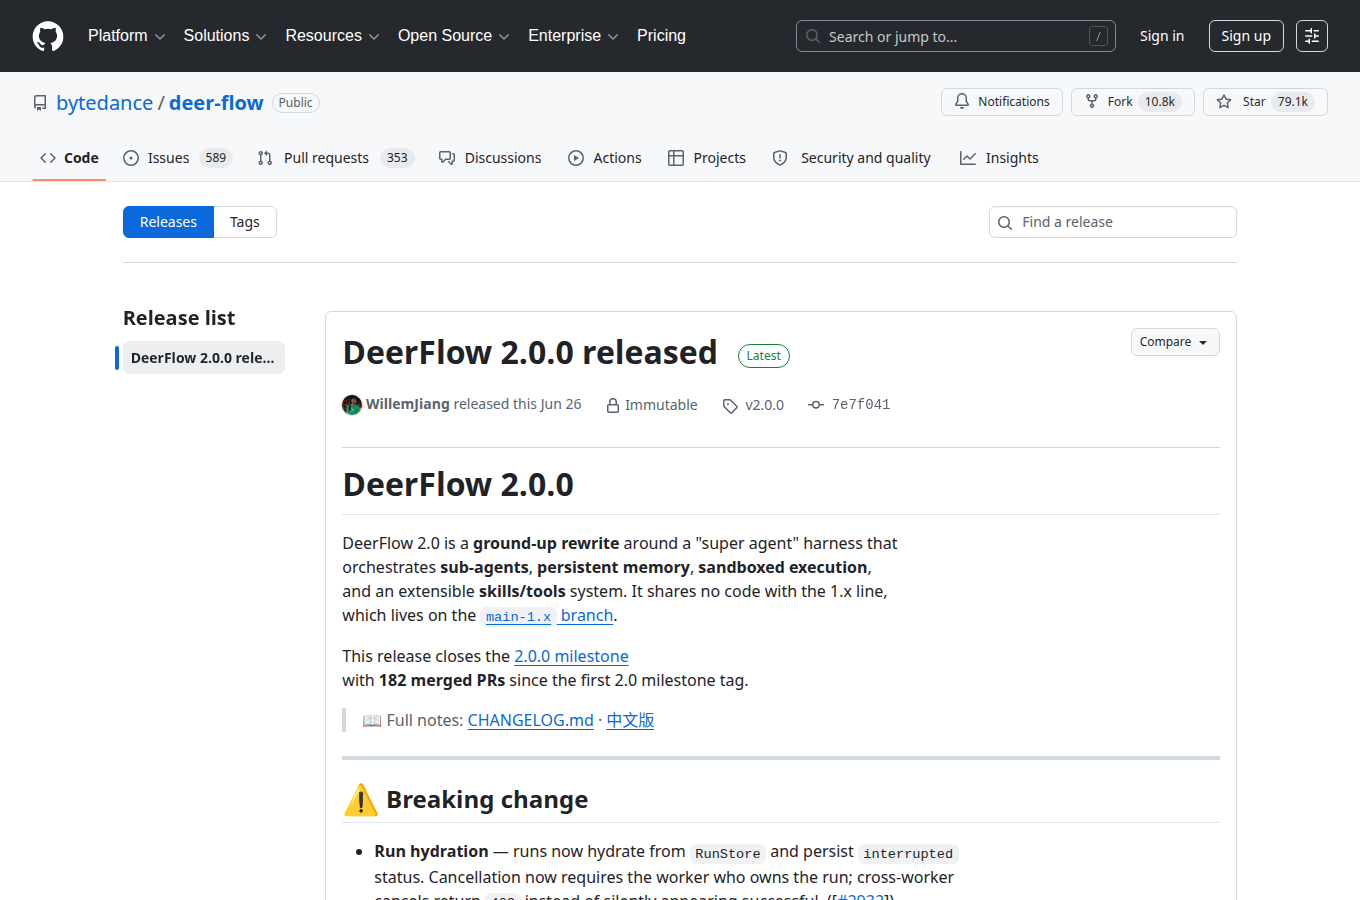1360x900 pixels.
Task: Expand the Solutions menu
Action: pos(225,36)
